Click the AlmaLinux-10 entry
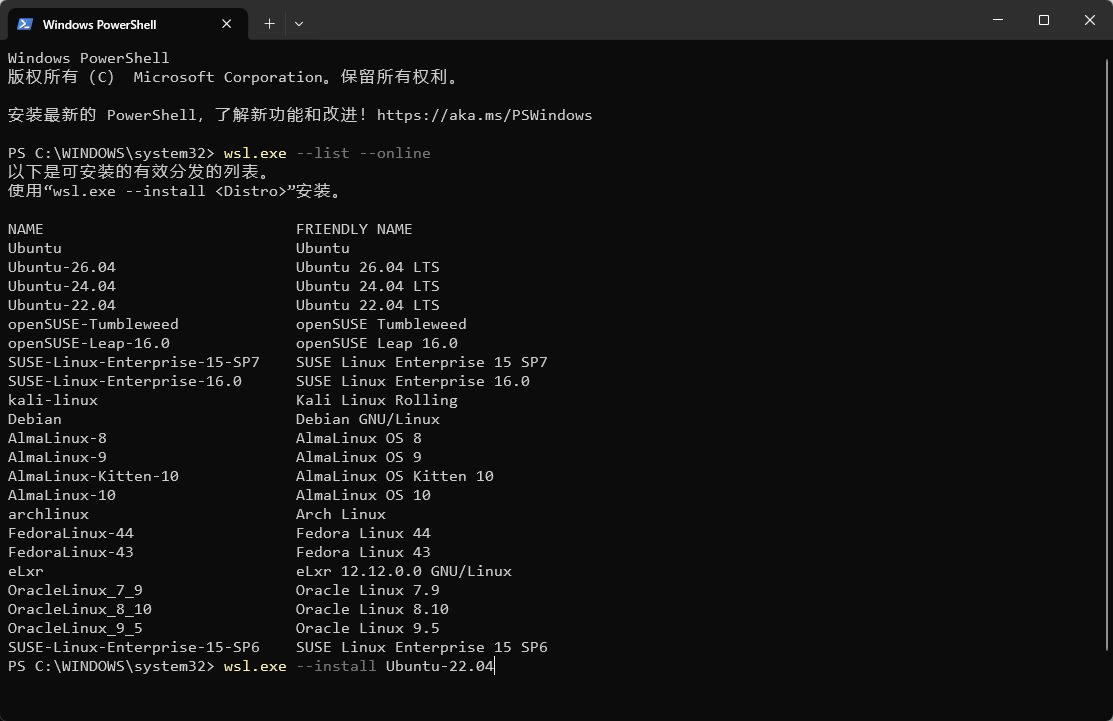 (x=62, y=495)
